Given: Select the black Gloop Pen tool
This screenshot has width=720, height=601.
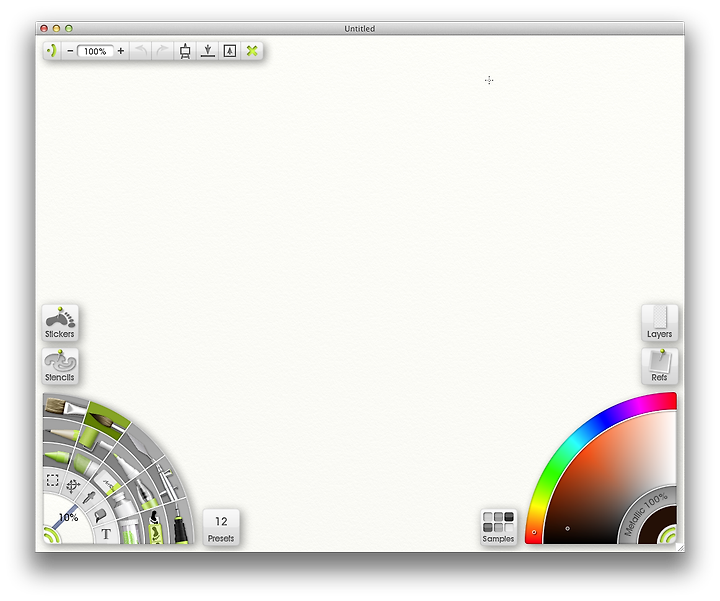Looking at the screenshot, I should click(x=182, y=526).
